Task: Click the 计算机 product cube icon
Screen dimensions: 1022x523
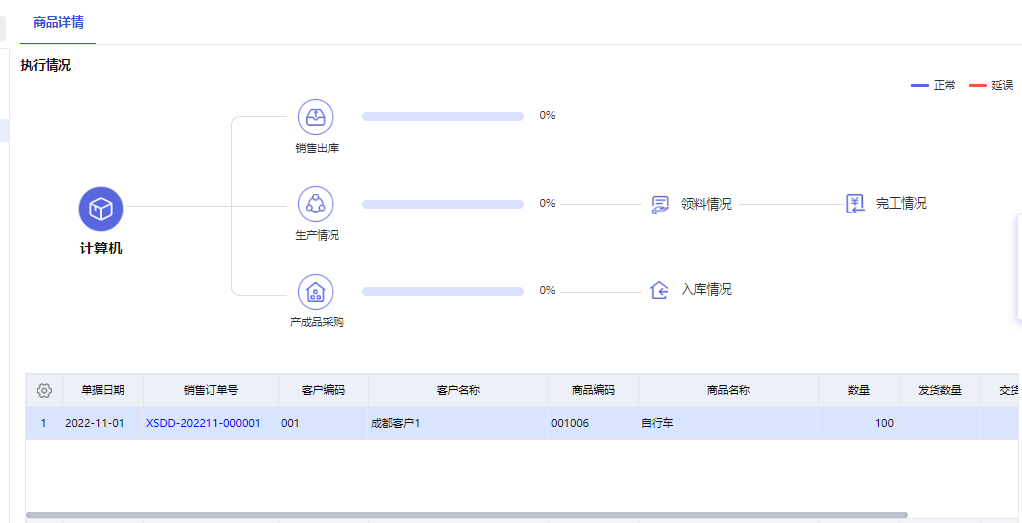Action: click(101, 209)
